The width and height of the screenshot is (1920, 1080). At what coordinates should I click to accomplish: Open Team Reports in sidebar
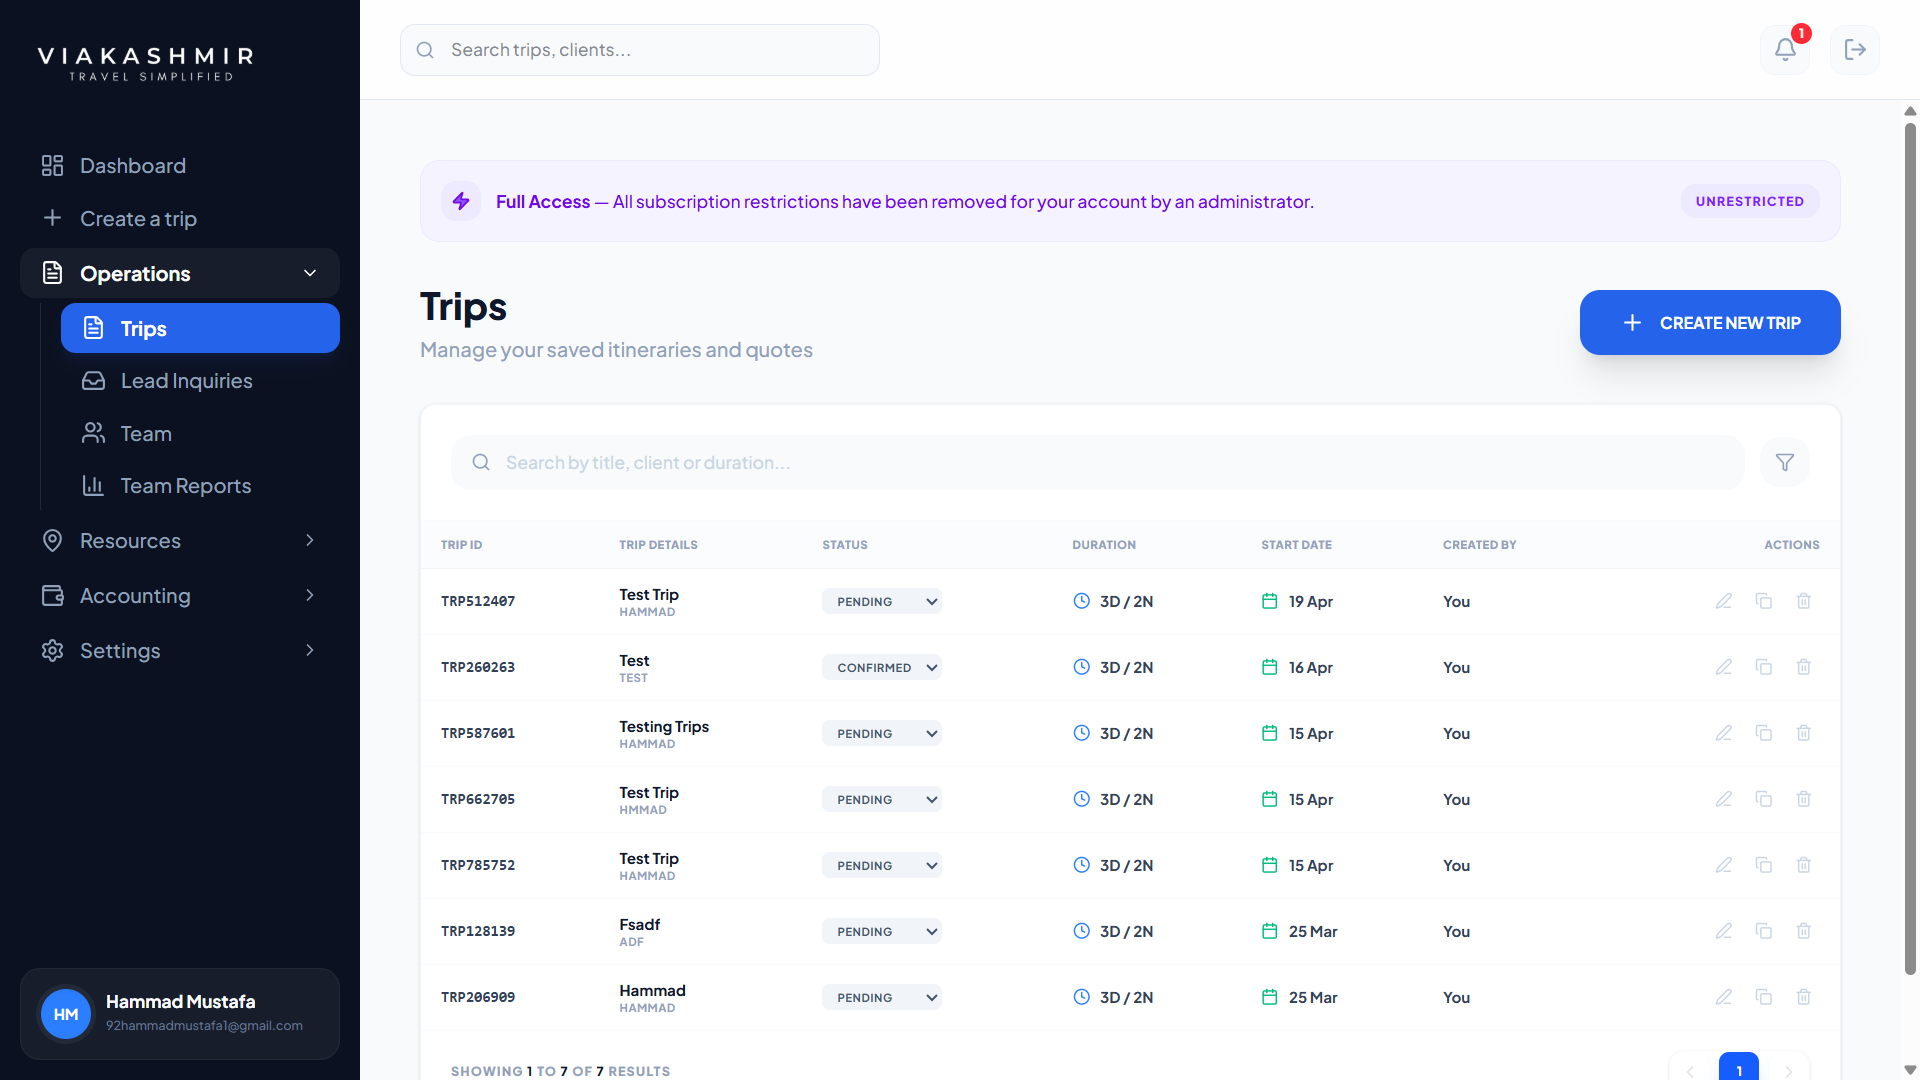pyautogui.click(x=200, y=485)
